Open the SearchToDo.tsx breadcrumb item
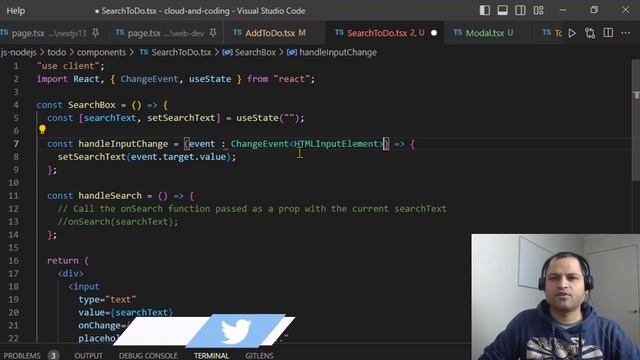Viewport: 640px width, 360px height. (x=176, y=52)
